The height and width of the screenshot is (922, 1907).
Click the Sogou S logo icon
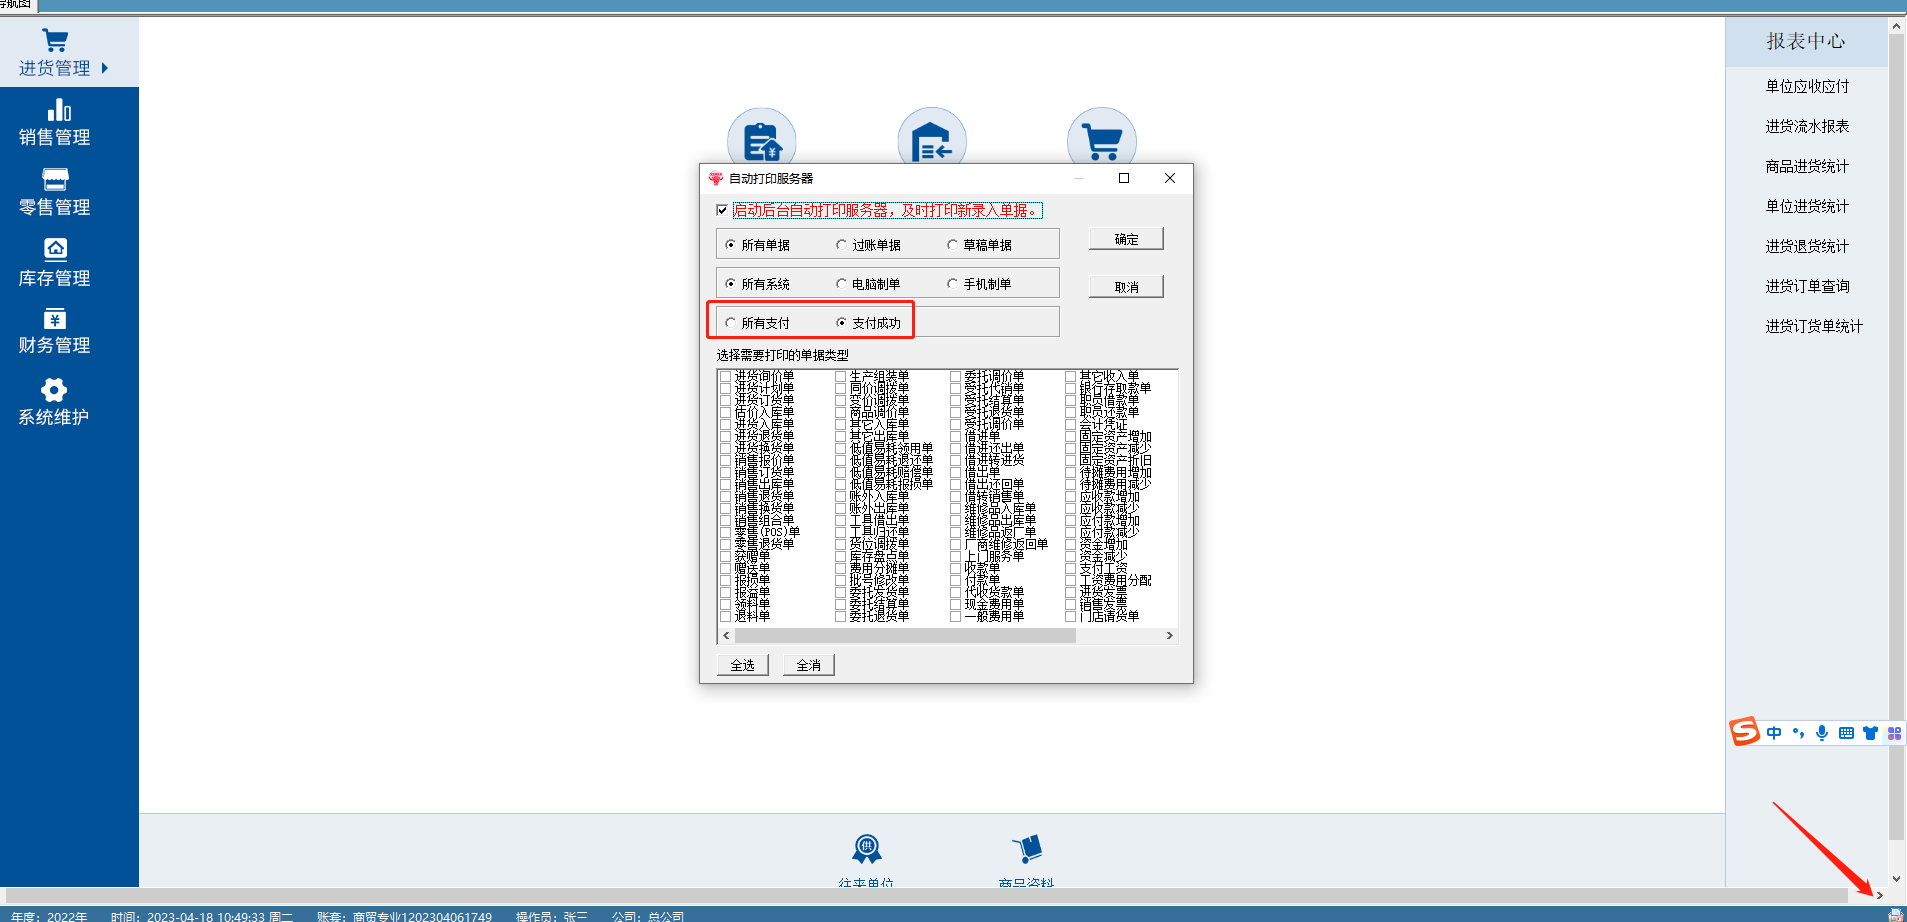[1744, 732]
